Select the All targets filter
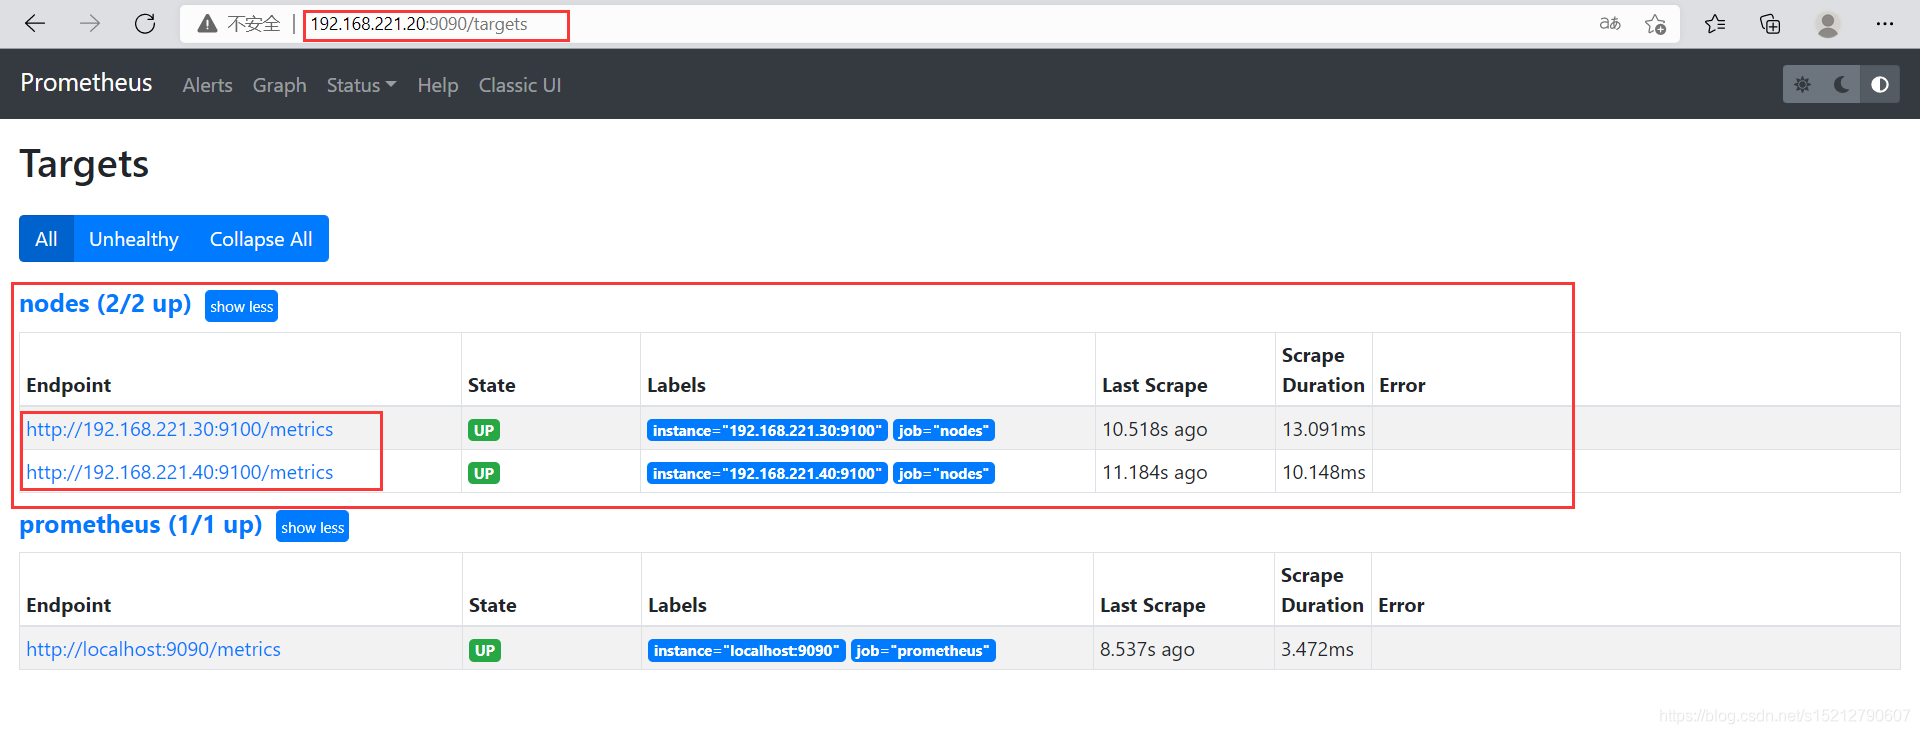Viewport: 1920px width, 734px height. [x=46, y=239]
